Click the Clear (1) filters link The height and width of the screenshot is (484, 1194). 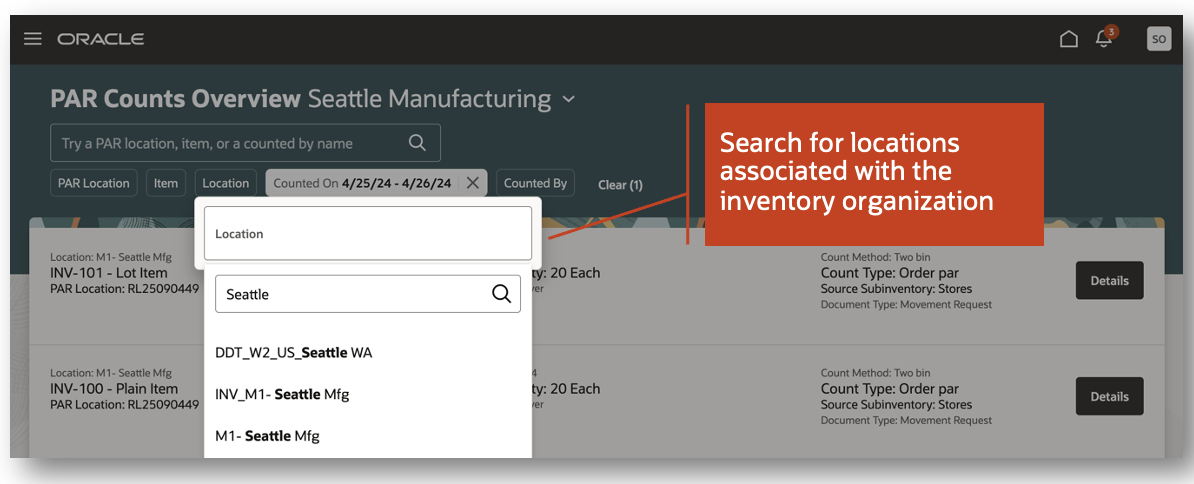[x=620, y=185]
